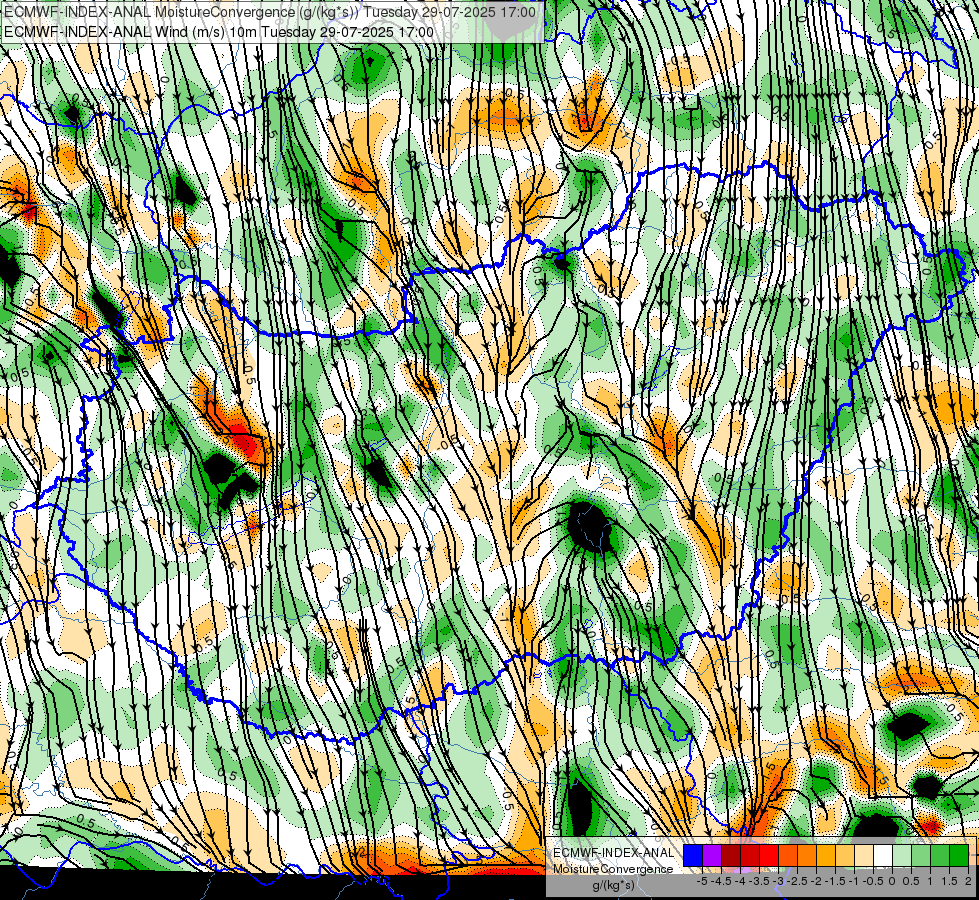The image size is (979, 900).
Task: Click the g/(kg*s) unit label in legend
Action: coord(613,885)
